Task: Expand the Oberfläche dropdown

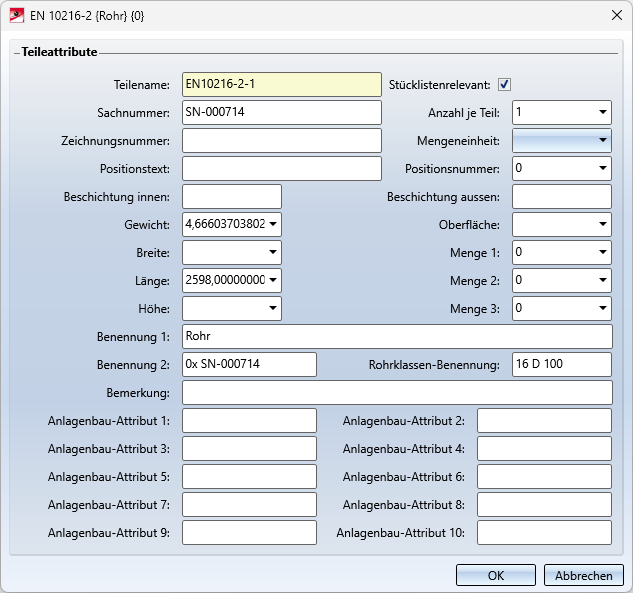Action: [x=603, y=224]
